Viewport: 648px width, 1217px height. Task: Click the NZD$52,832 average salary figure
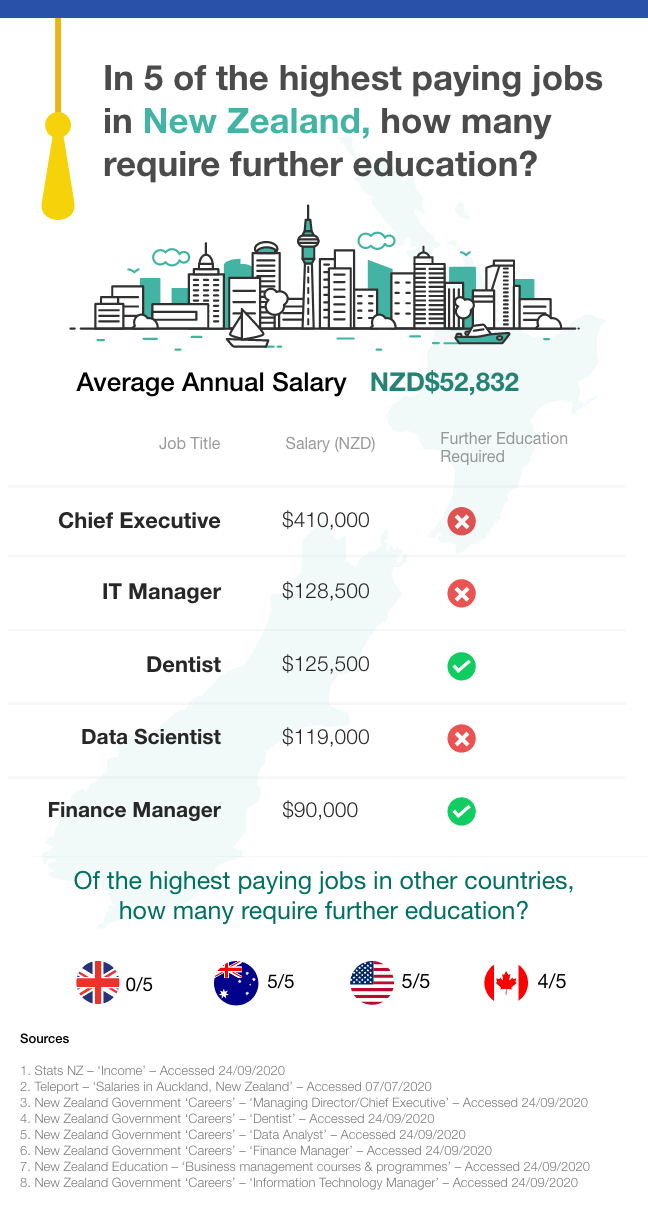[x=445, y=383]
